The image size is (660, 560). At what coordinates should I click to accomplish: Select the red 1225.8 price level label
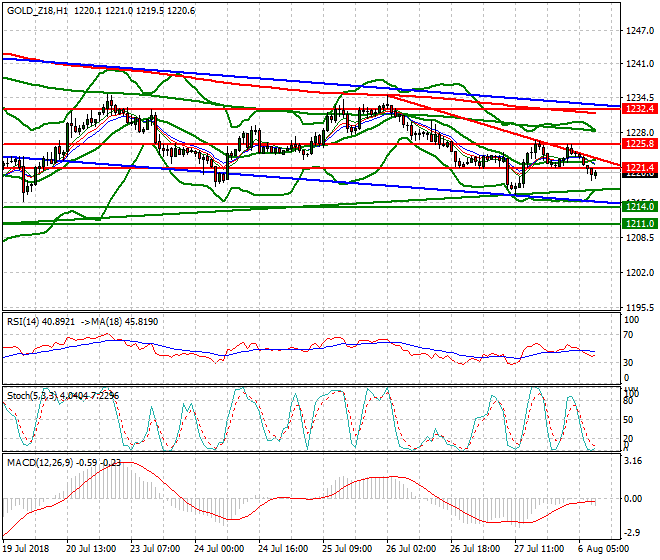tap(639, 144)
